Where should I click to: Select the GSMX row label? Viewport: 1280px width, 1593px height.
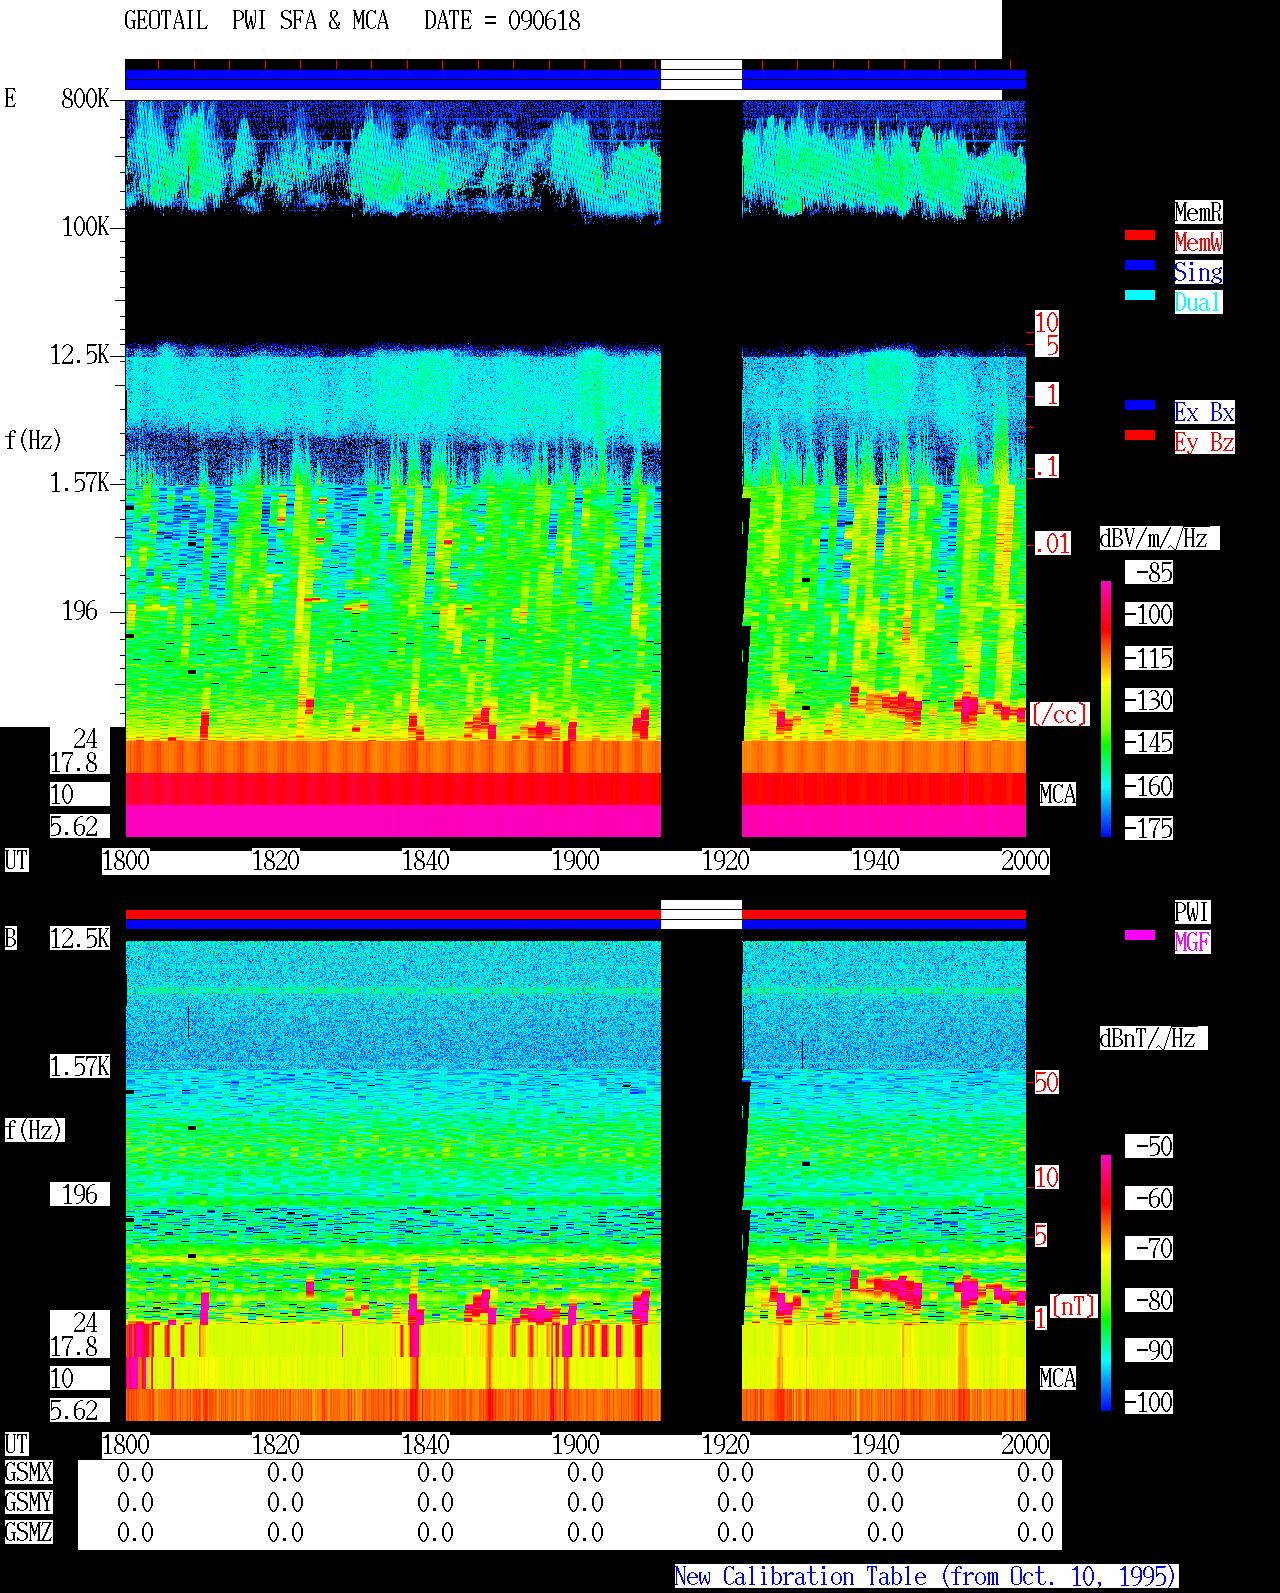click(x=28, y=1472)
